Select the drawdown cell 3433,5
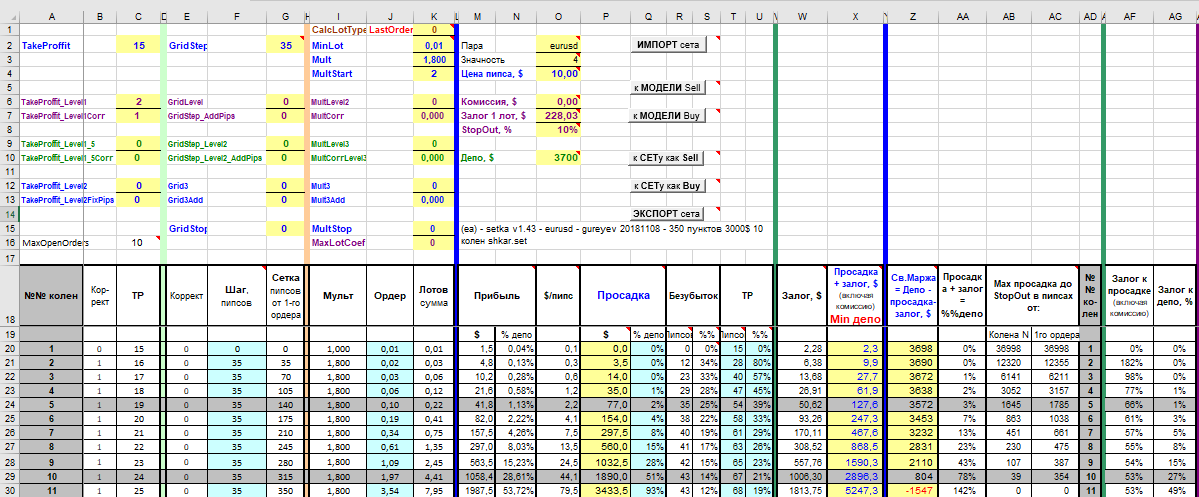 [x=607, y=489]
